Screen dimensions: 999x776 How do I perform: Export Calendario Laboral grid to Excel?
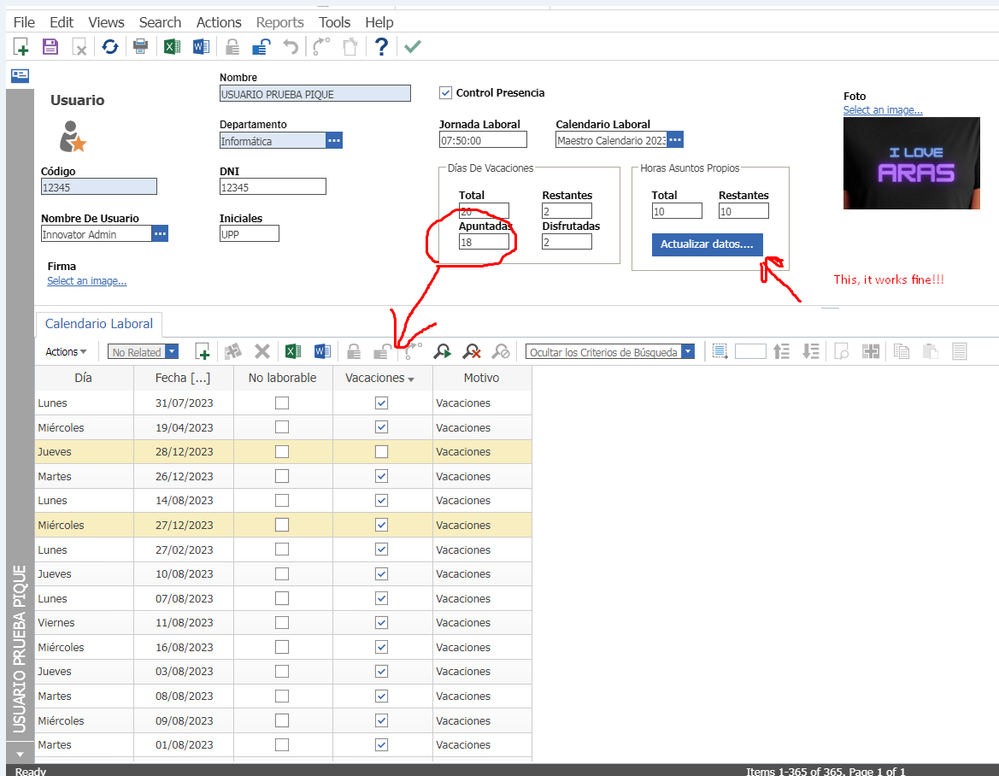292,352
